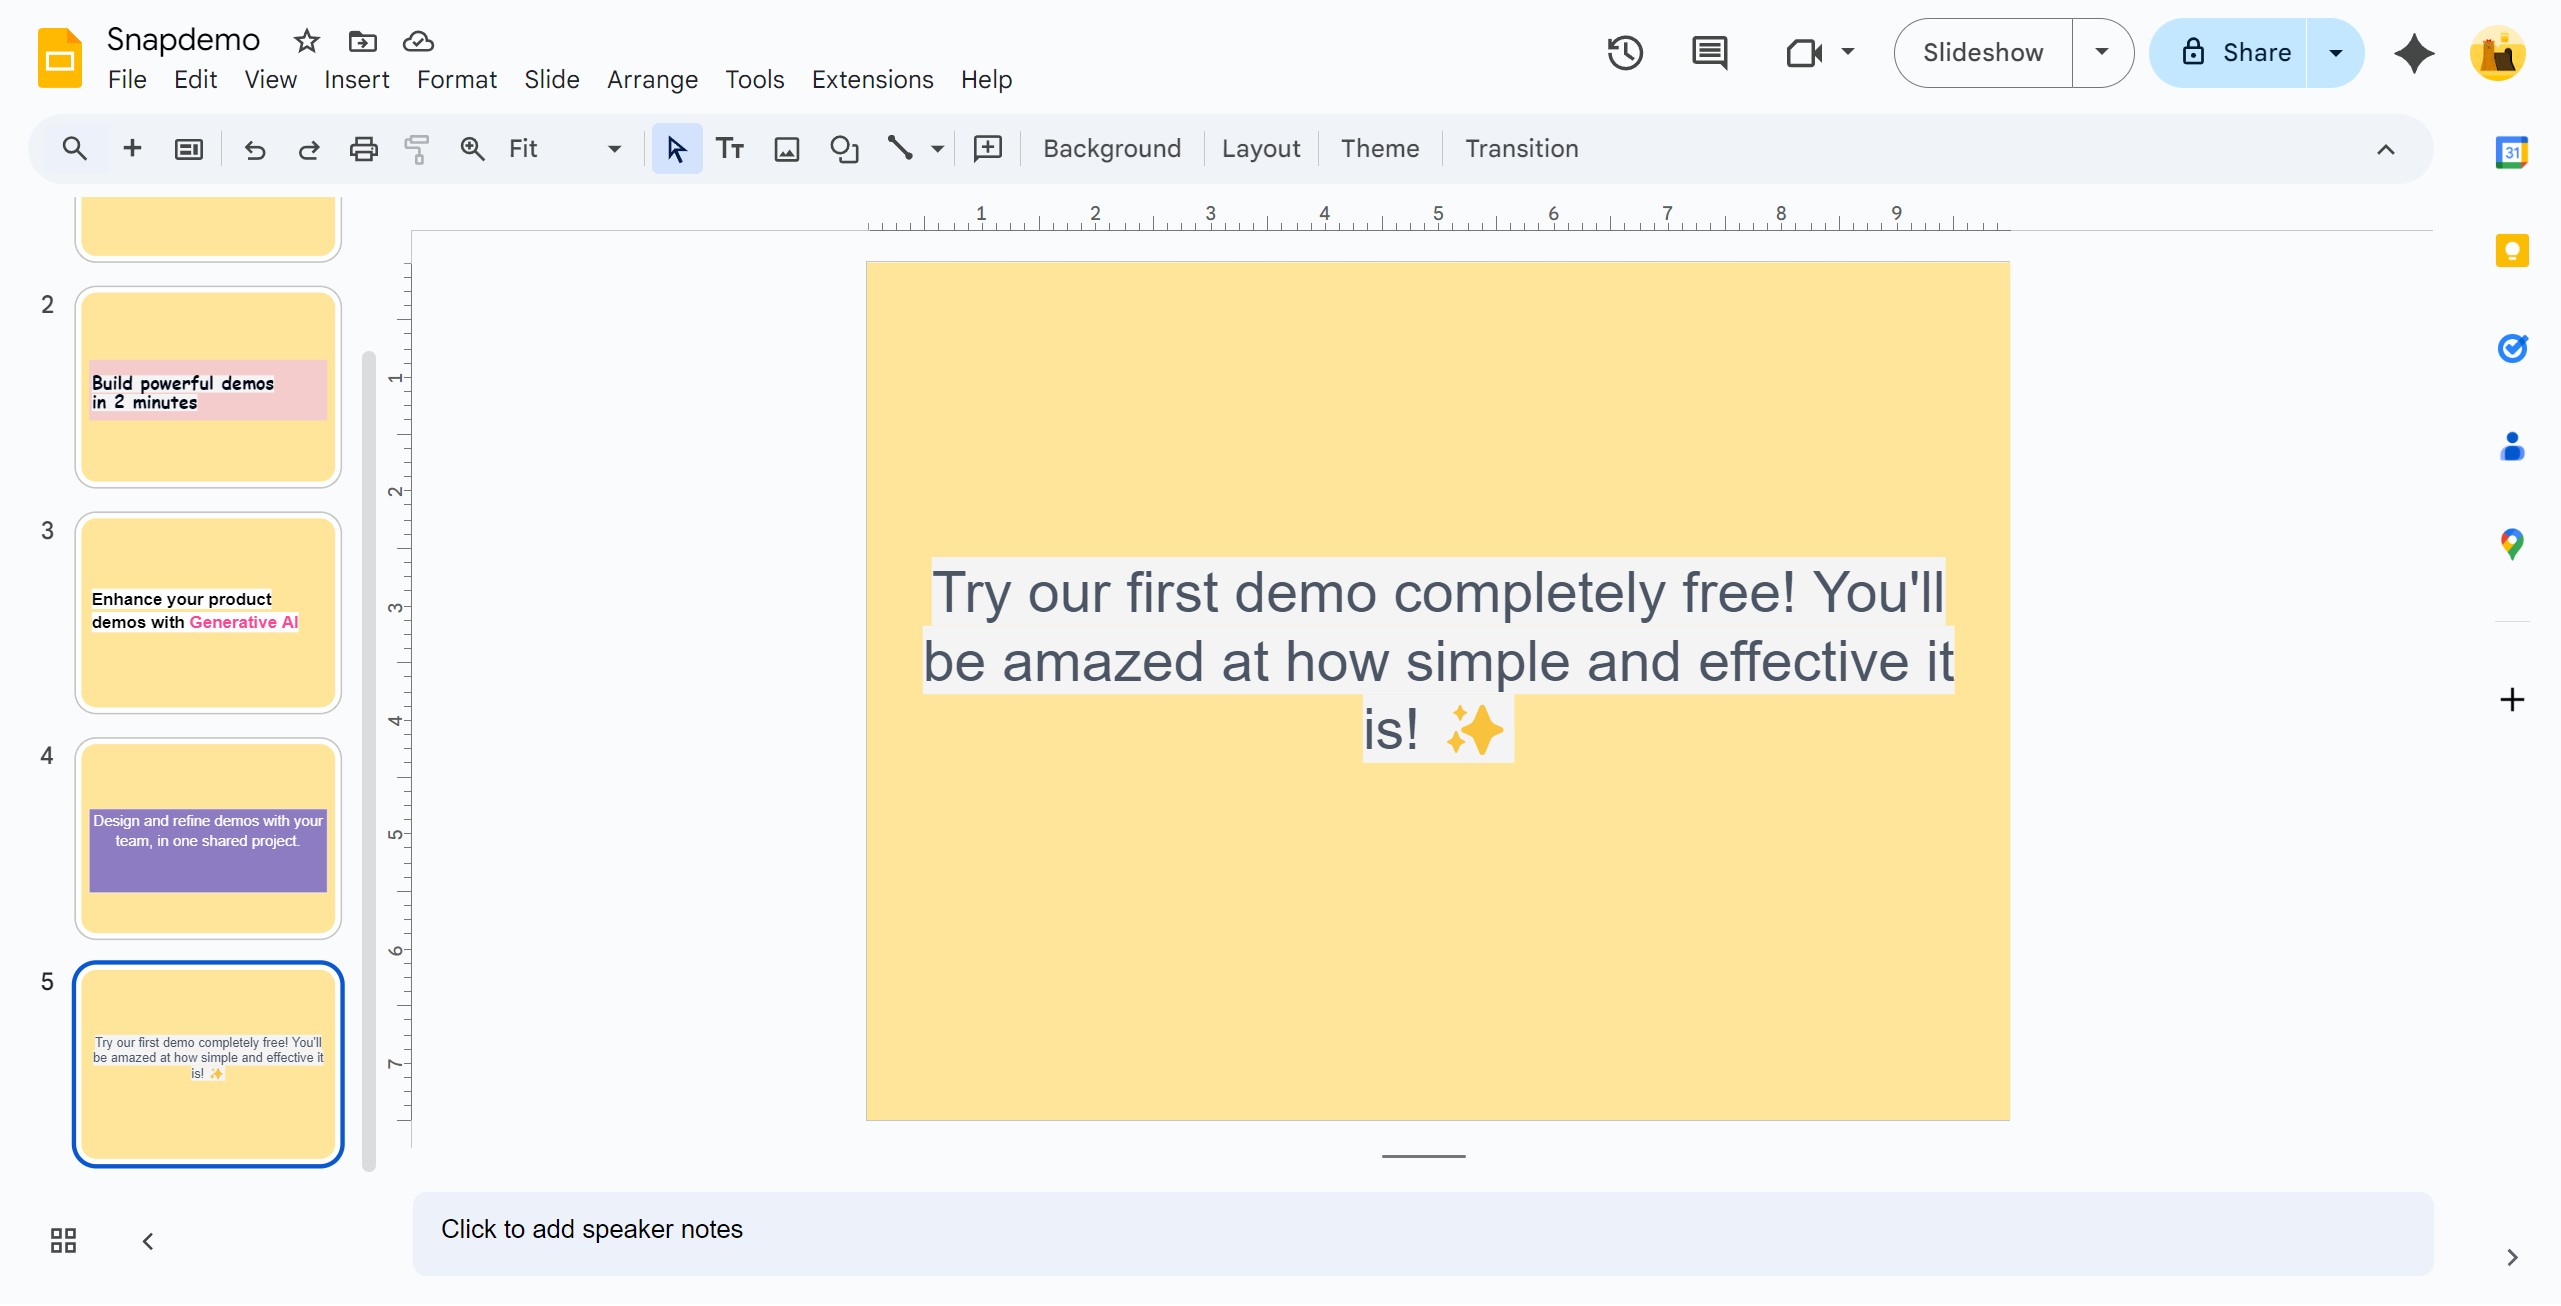Image resolution: width=2561 pixels, height=1306 pixels.
Task: Hide the menus with up chevron
Action: tap(2386, 150)
